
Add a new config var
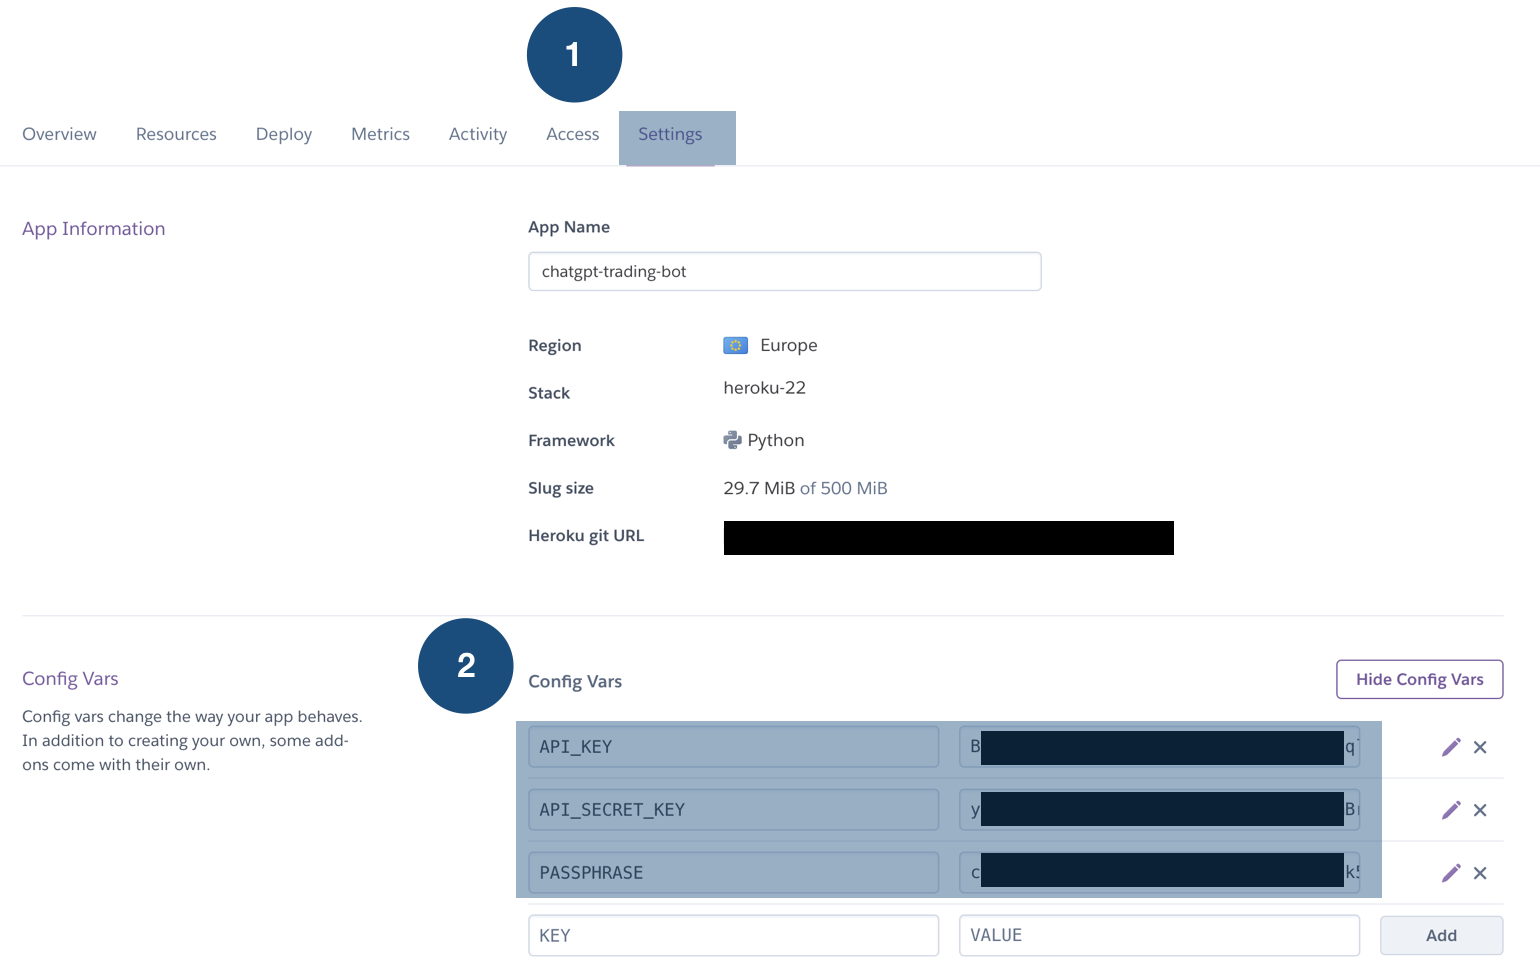pyautogui.click(x=1441, y=935)
